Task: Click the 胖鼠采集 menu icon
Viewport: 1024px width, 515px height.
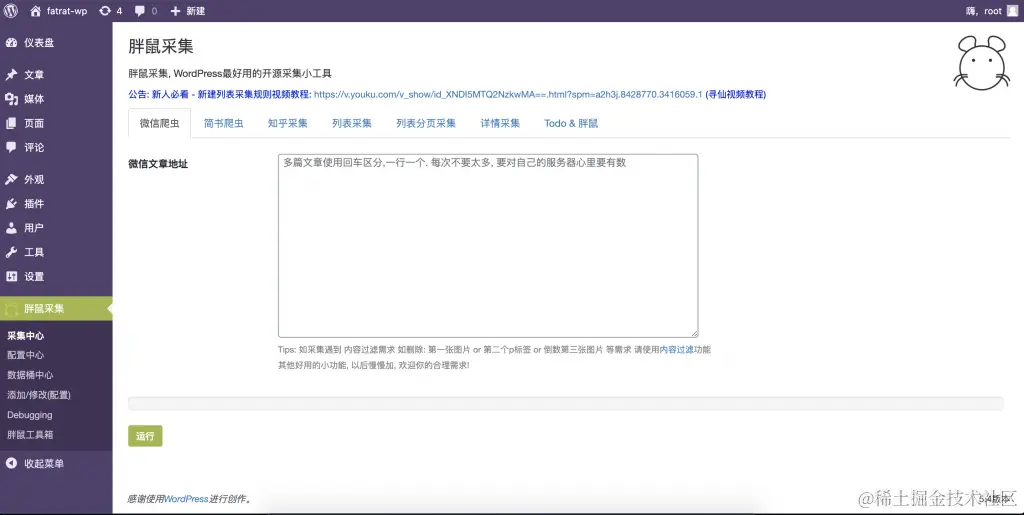Action: pos(11,309)
